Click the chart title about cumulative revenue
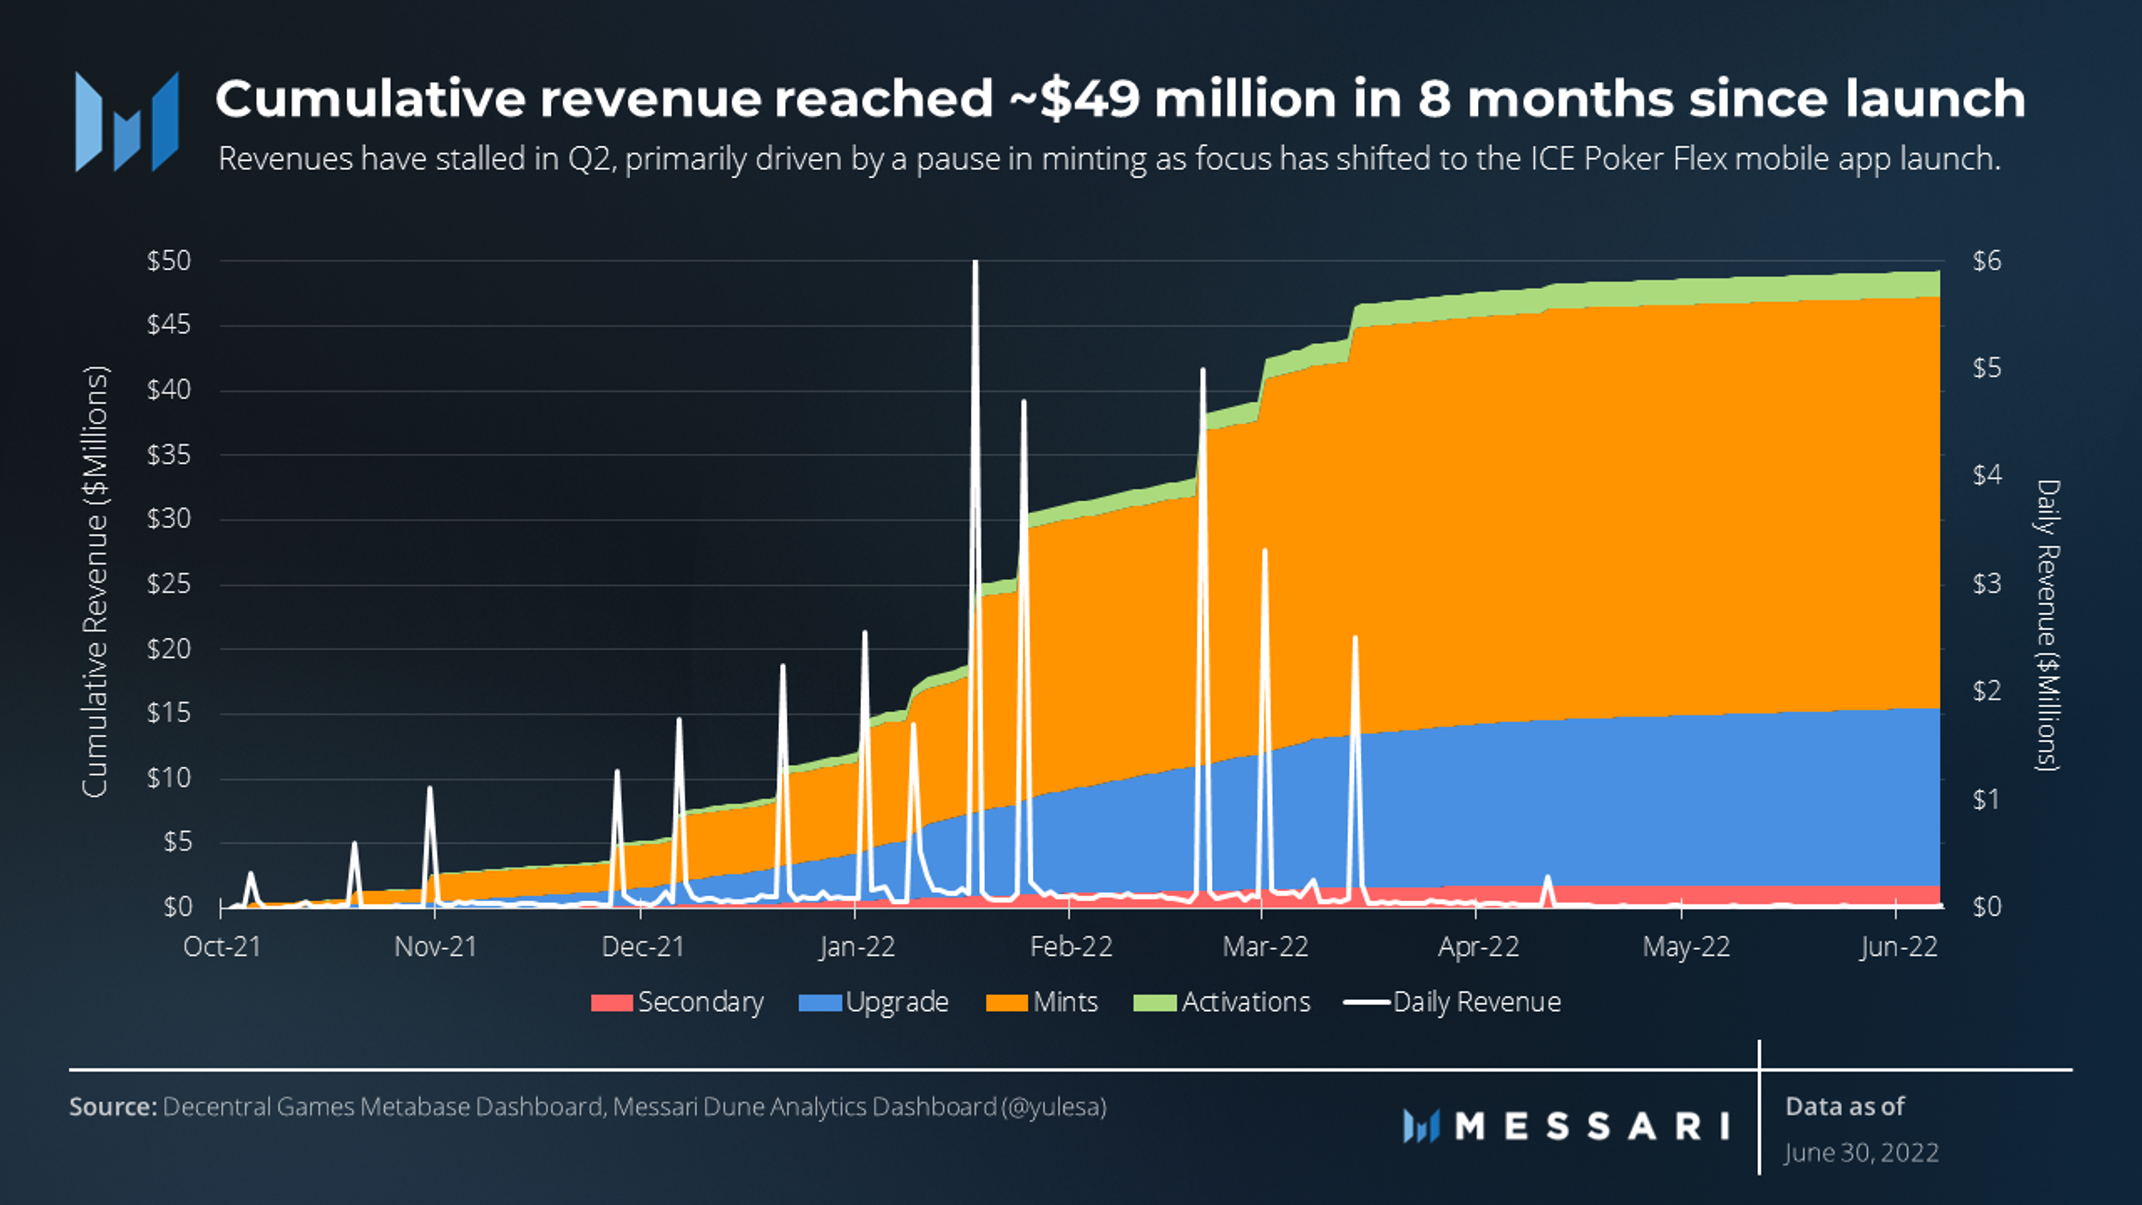Viewport: 2142px width, 1205px height. click(x=1120, y=99)
